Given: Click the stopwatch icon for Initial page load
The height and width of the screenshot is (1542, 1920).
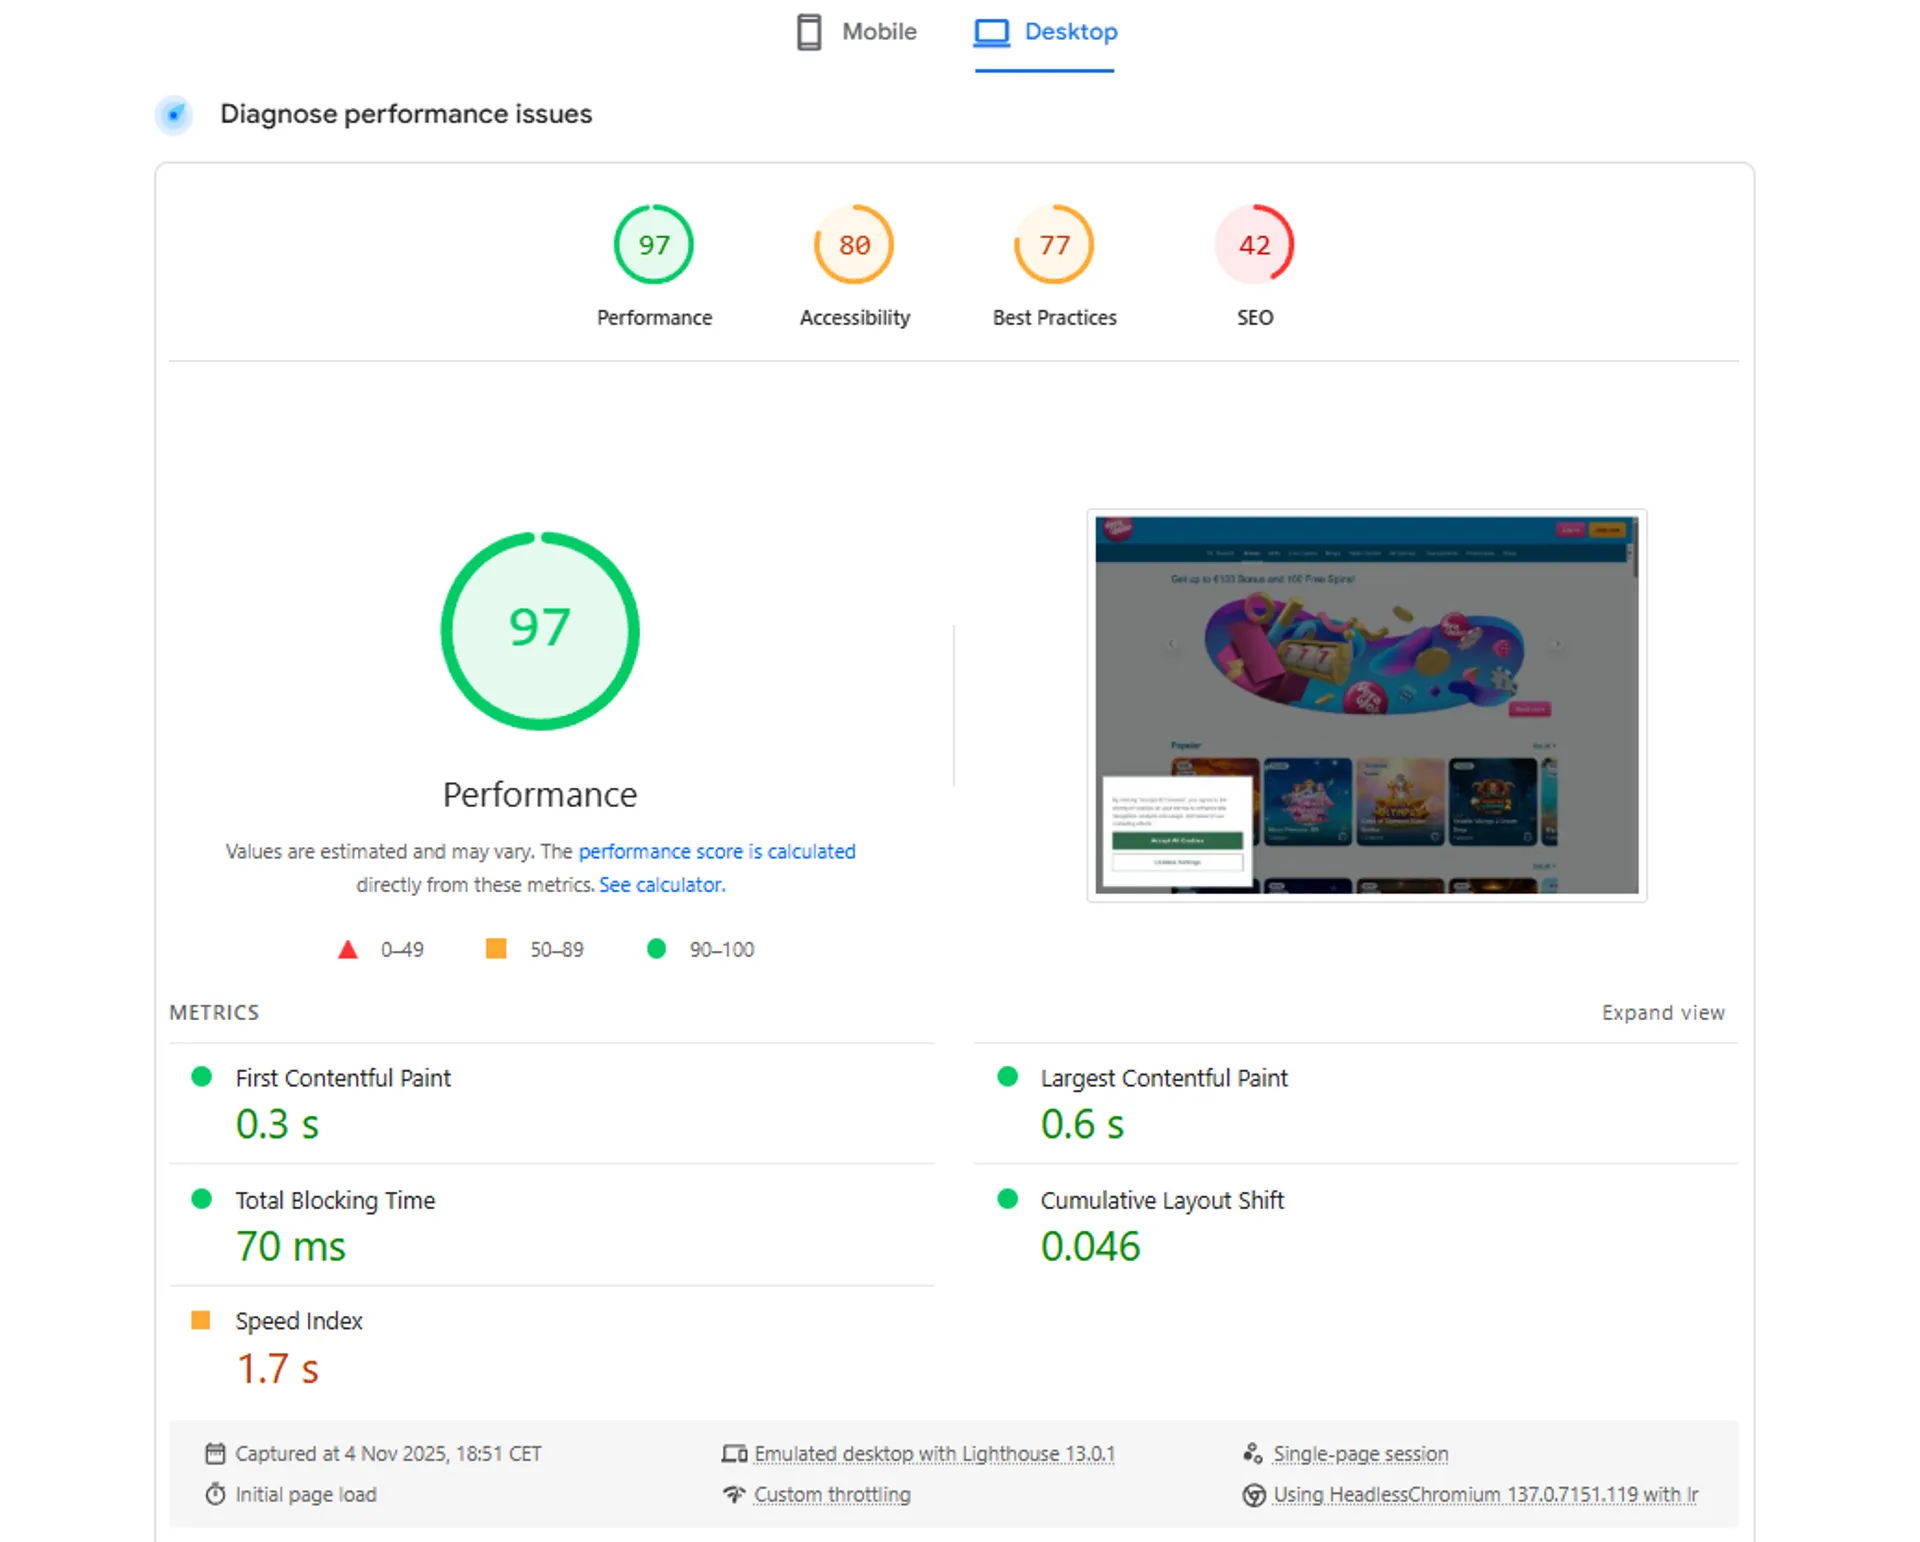Looking at the screenshot, I should [x=215, y=1494].
